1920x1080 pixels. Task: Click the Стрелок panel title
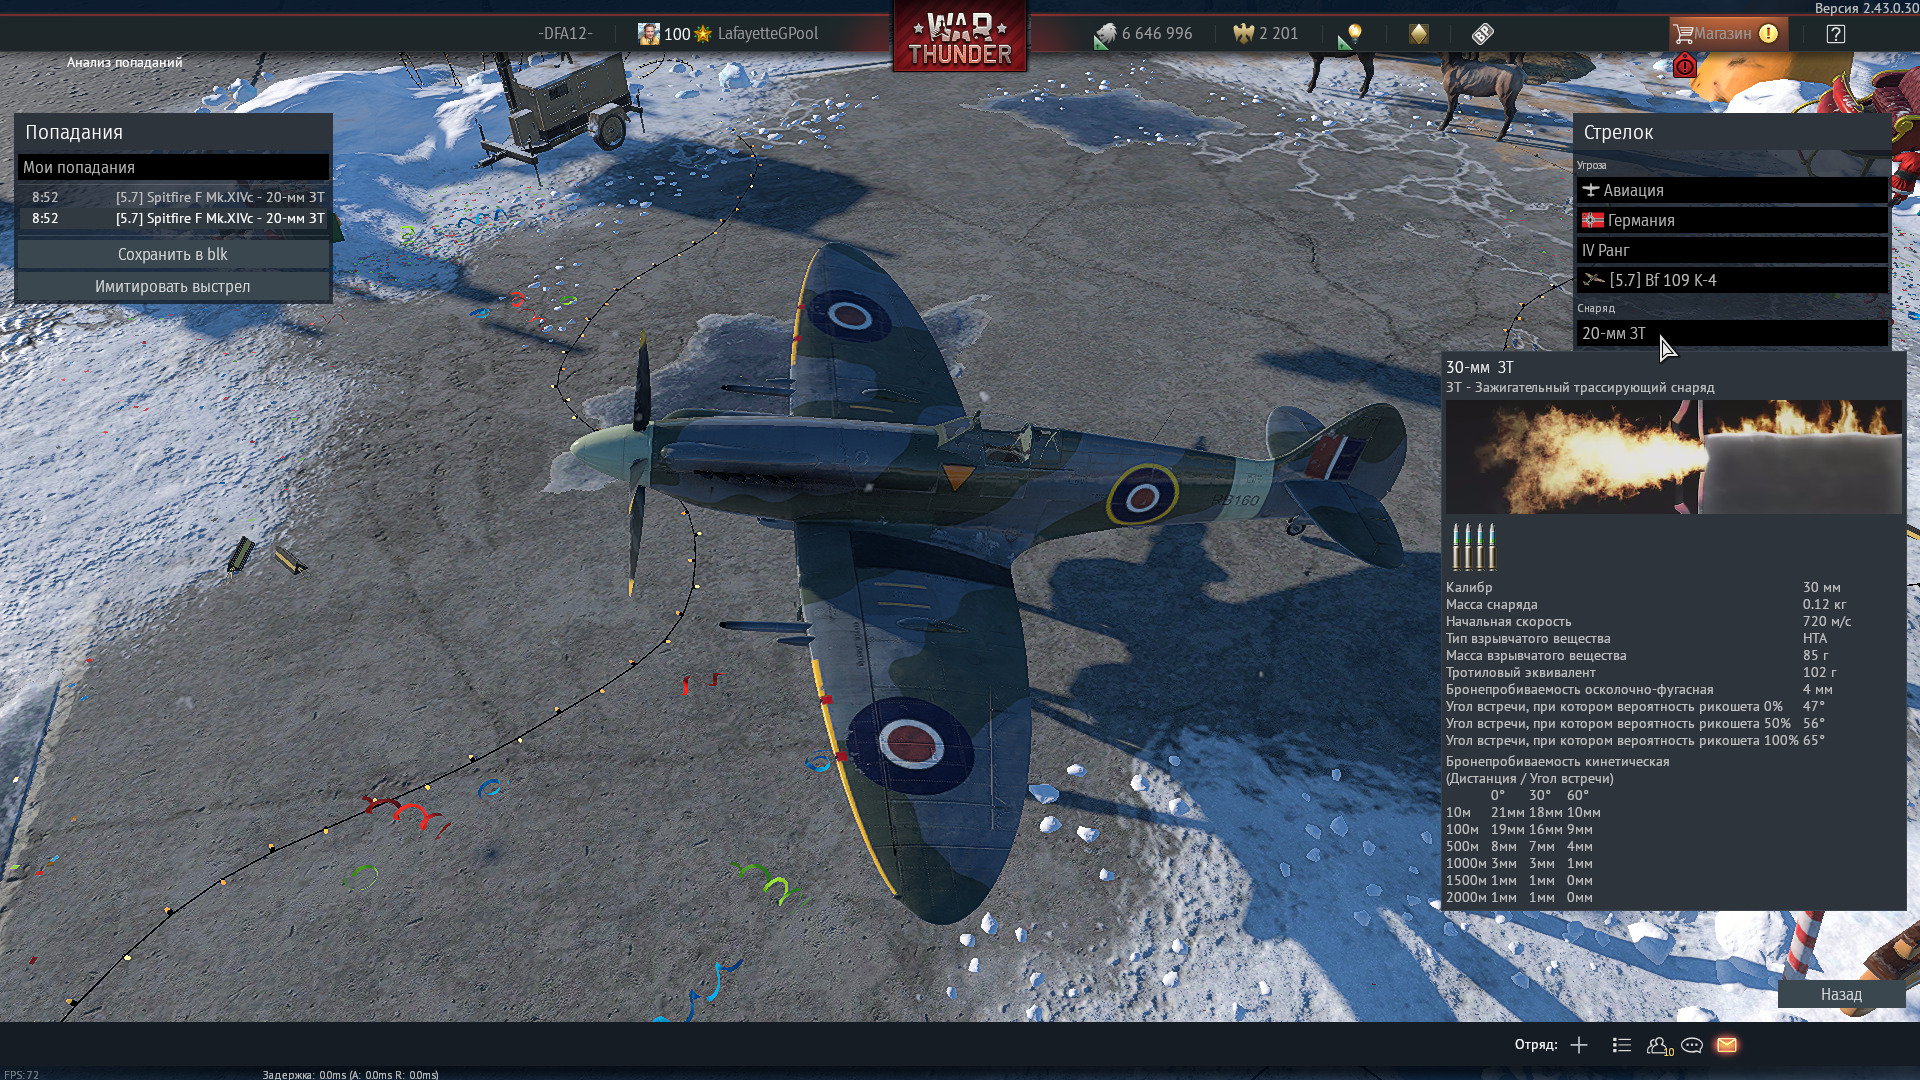[1618, 132]
